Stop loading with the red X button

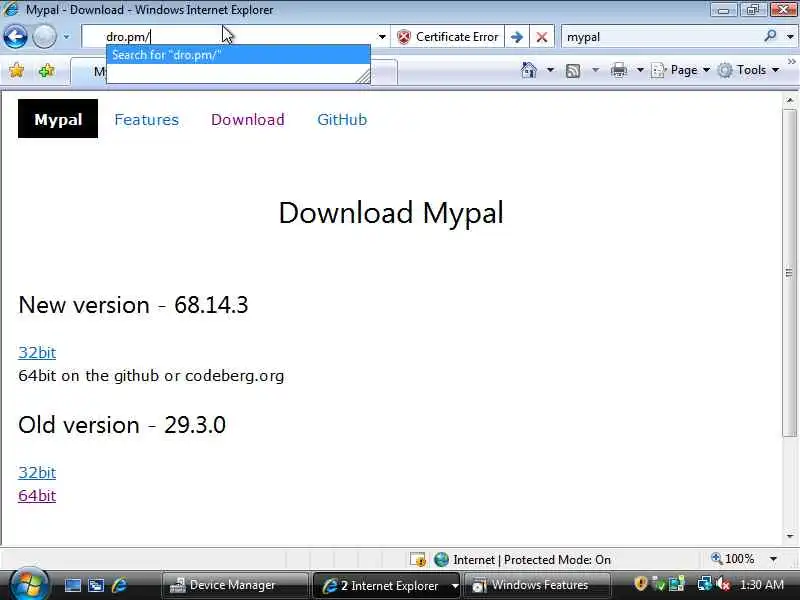coord(542,37)
